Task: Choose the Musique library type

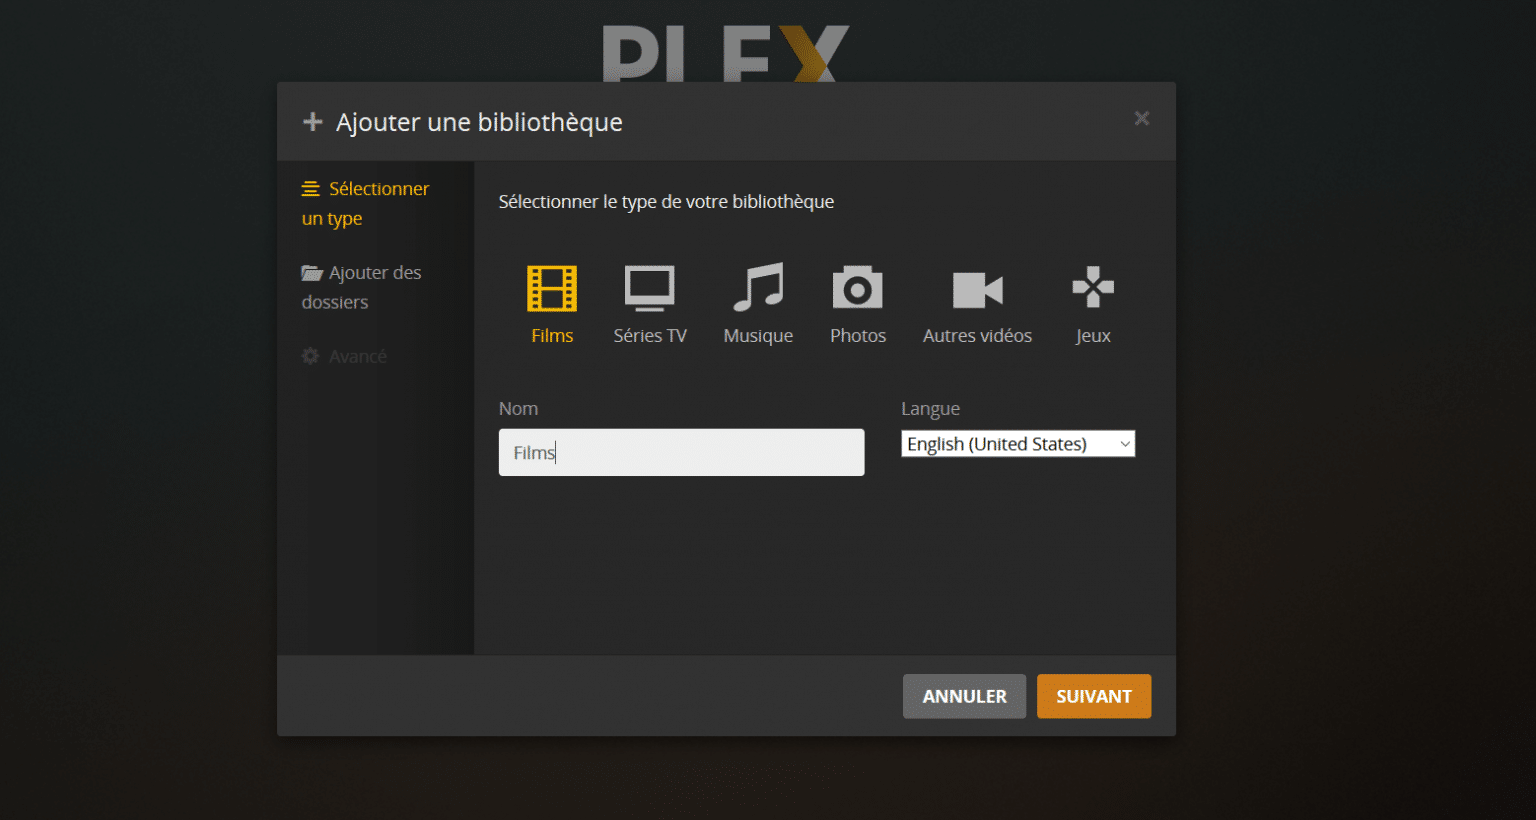Action: click(x=757, y=288)
